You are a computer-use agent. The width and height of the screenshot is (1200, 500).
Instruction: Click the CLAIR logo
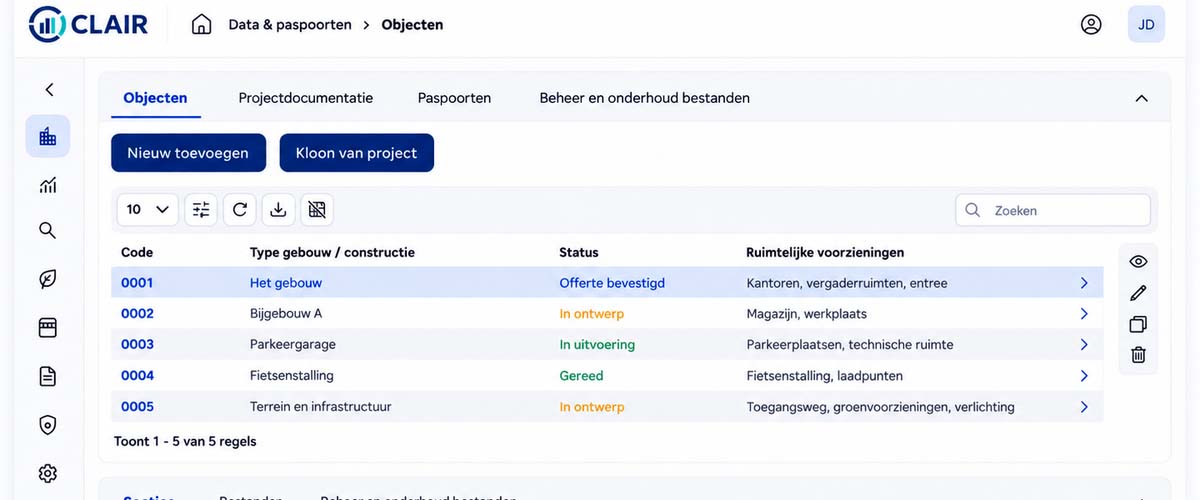coord(88,24)
